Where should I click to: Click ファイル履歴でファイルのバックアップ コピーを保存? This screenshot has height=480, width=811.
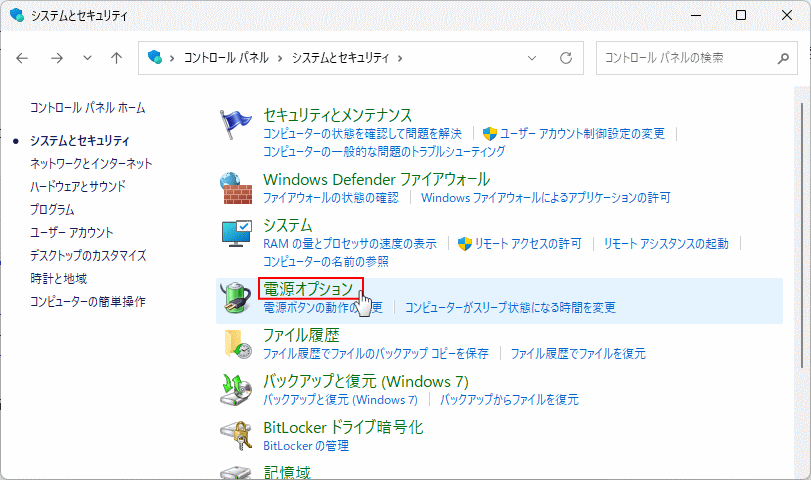376,354
